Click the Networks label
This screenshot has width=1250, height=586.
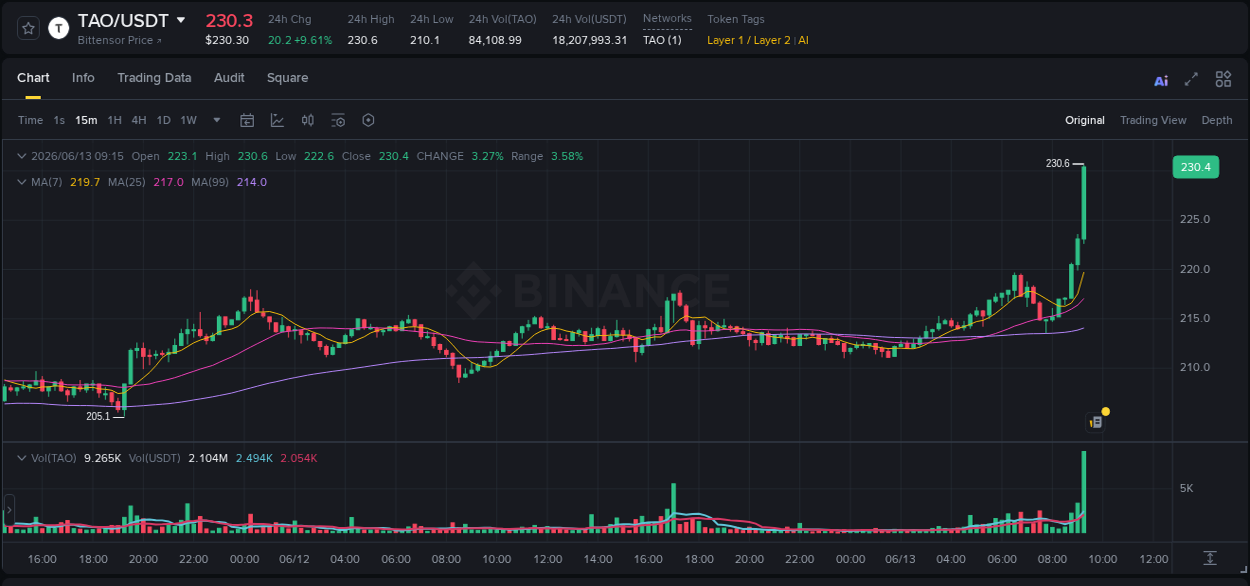667,19
